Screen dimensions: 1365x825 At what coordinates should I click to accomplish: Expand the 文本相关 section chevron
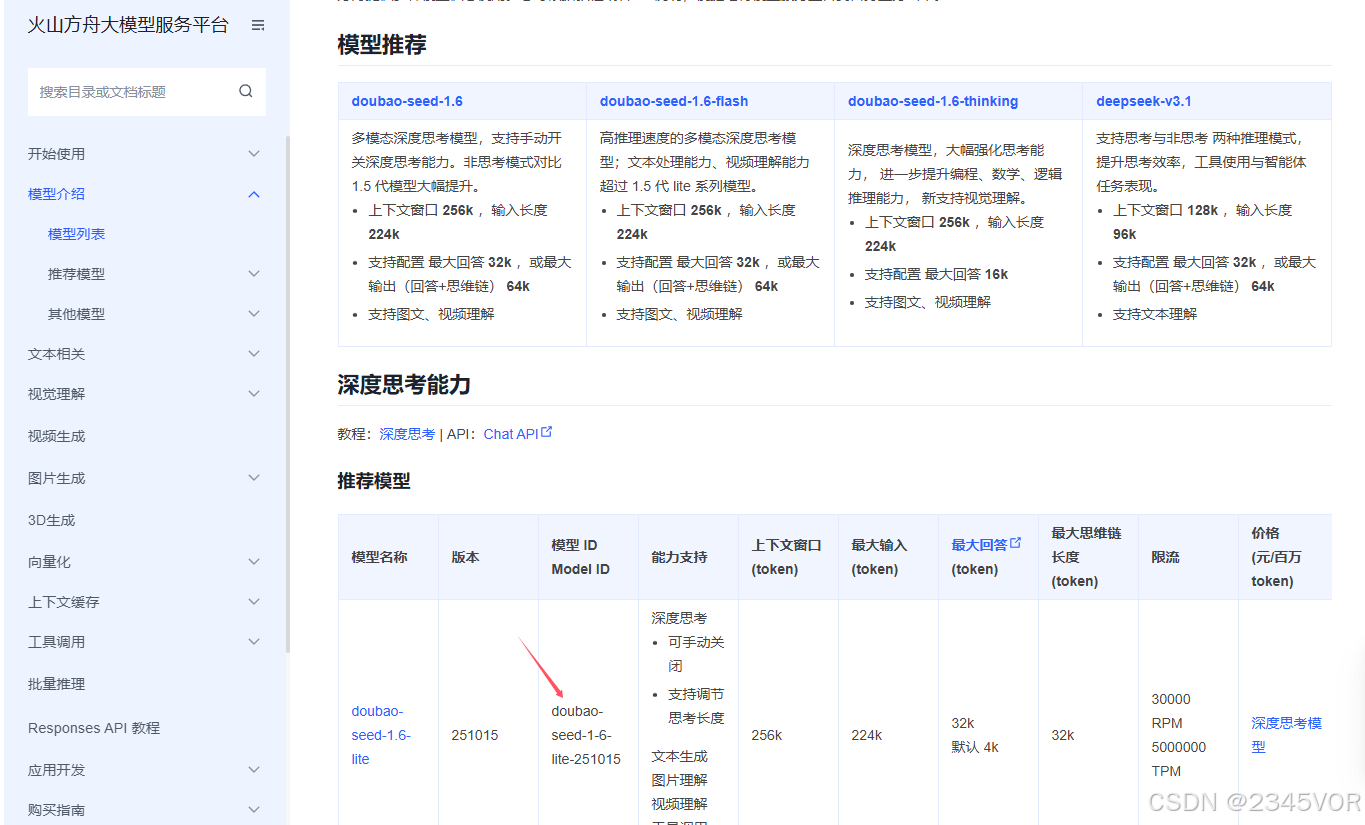(x=254, y=354)
